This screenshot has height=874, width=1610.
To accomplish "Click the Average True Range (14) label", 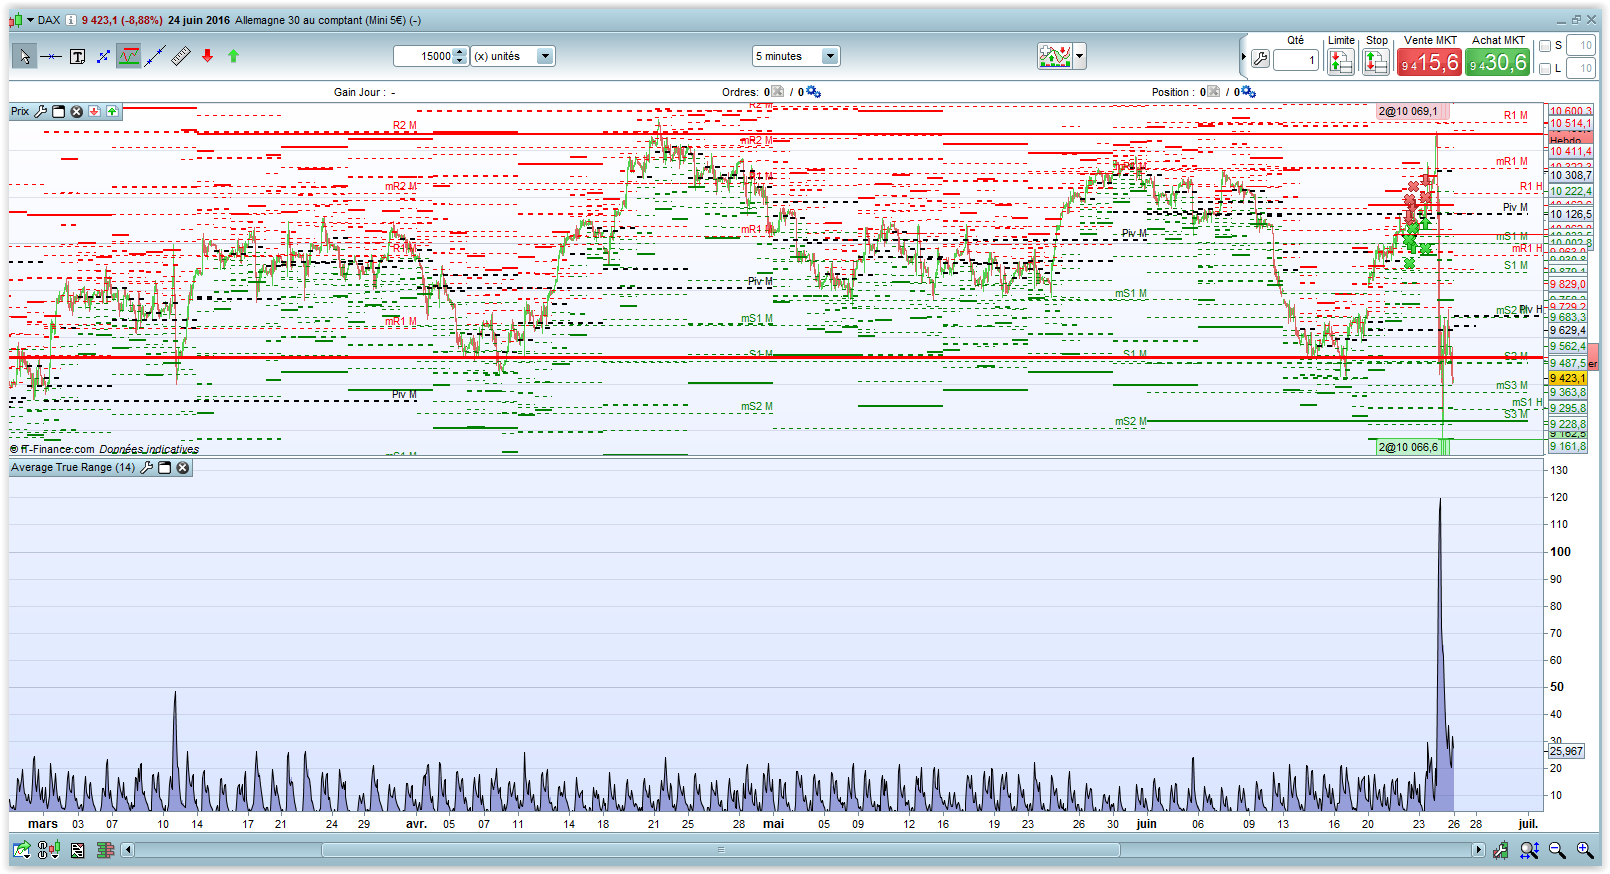I will (73, 467).
